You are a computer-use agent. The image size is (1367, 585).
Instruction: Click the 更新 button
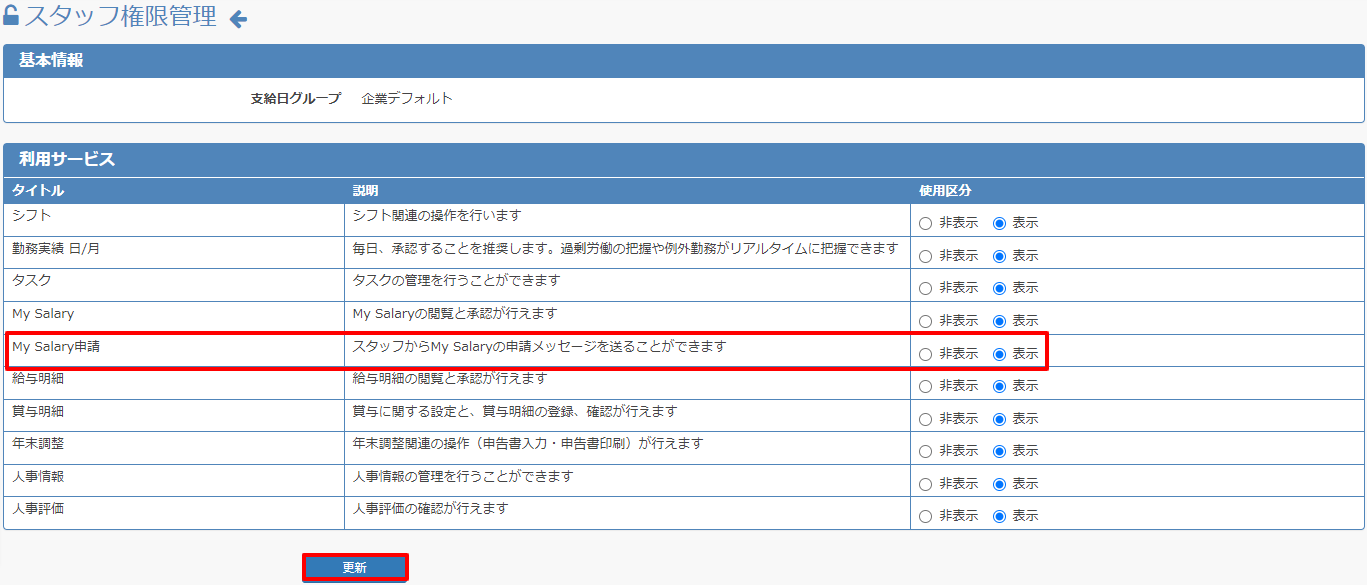point(355,567)
